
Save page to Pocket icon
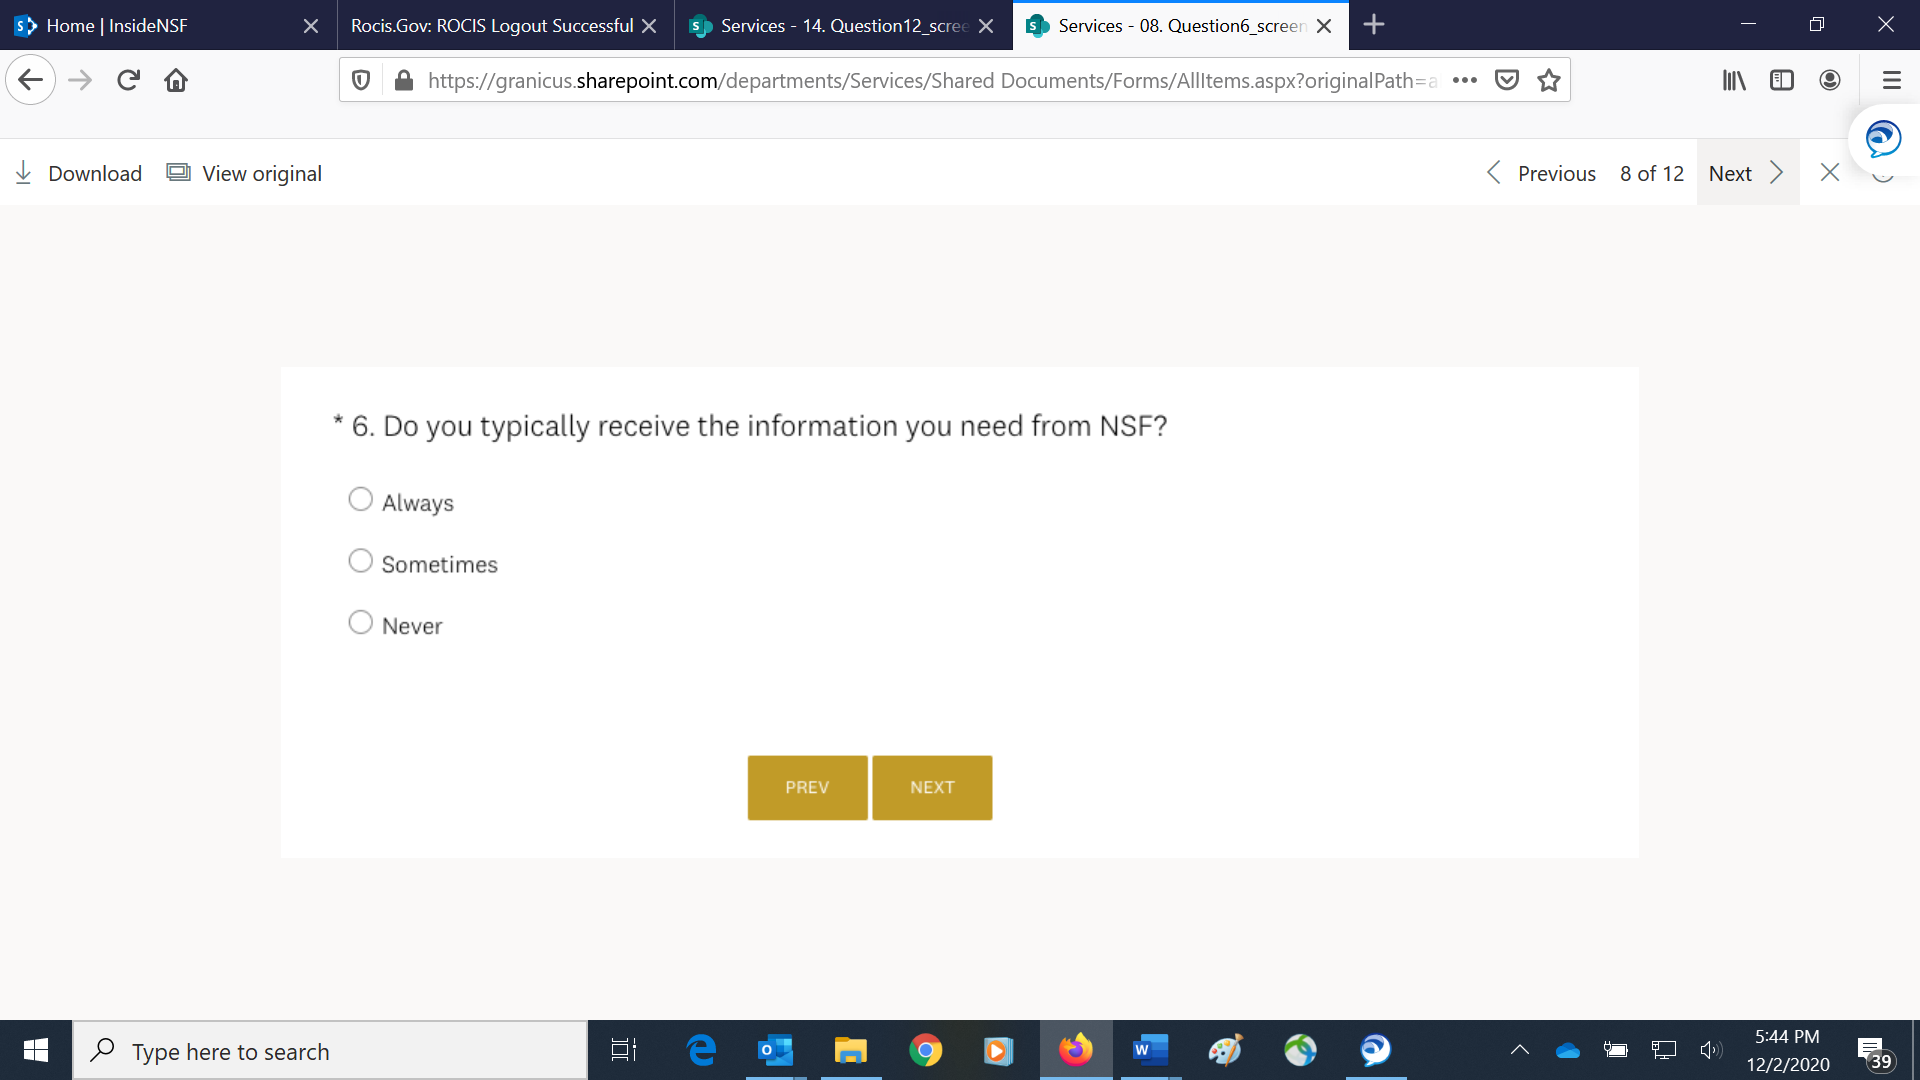1507,80
